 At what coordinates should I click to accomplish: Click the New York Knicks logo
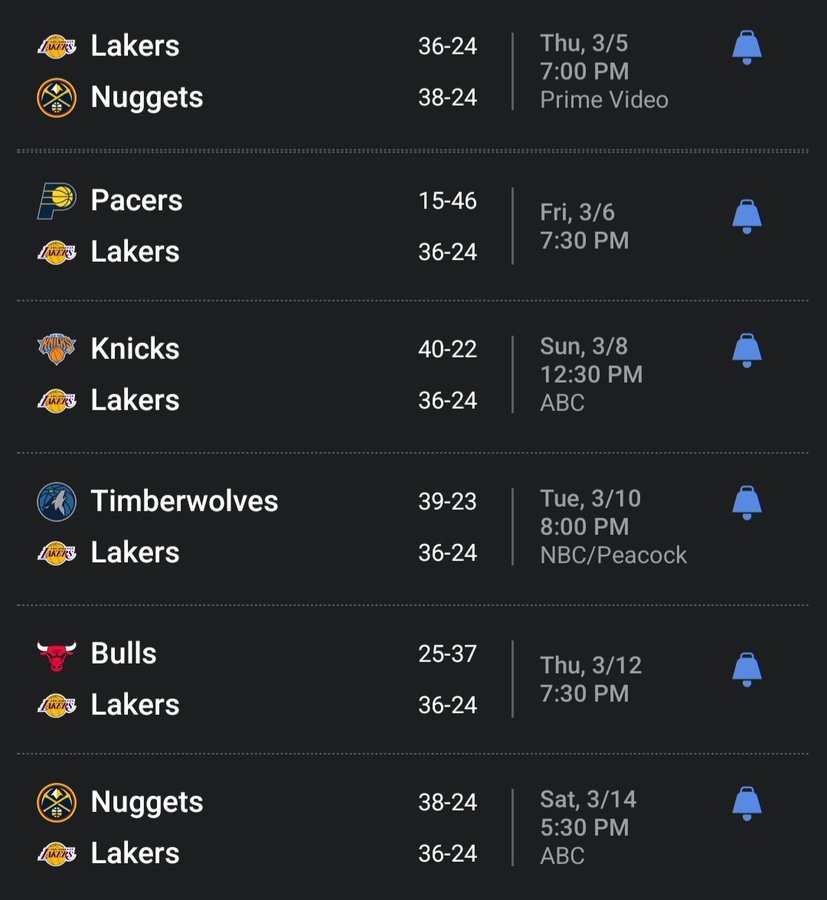click(x=57, y=349)
